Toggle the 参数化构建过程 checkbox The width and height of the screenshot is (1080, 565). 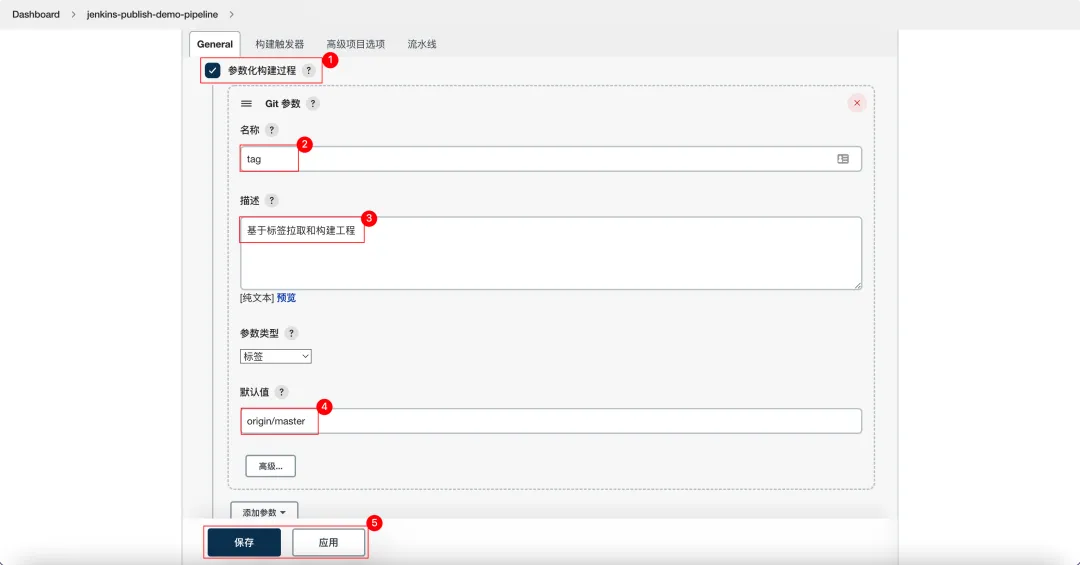(x=213, y=70)
